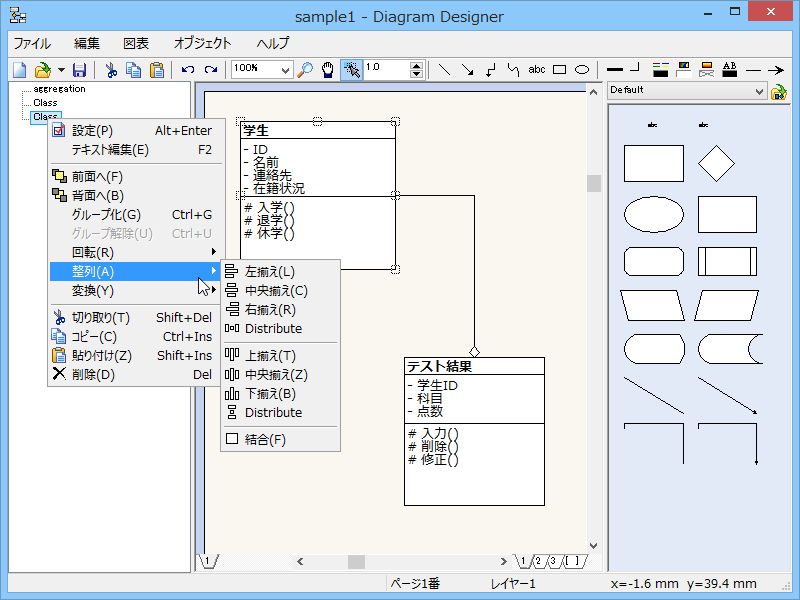Screen dimensions: 800x600
Task: Choose 切り取り(T) in context menu
Action: [x=136, y=317]
